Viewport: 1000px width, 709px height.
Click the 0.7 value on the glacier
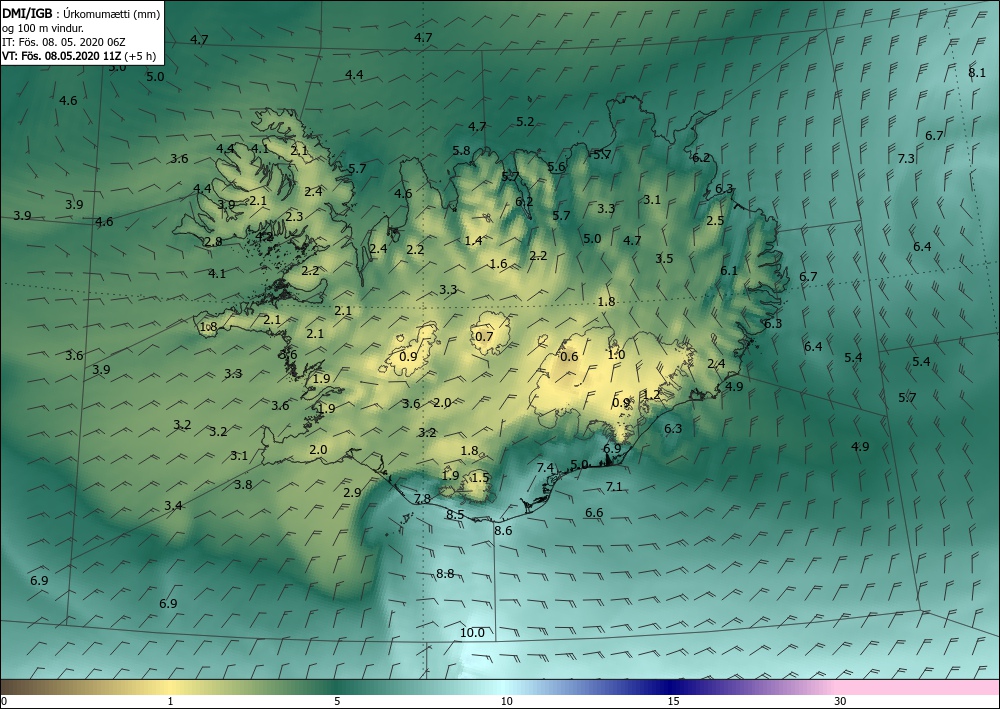(x=485, y=336)
